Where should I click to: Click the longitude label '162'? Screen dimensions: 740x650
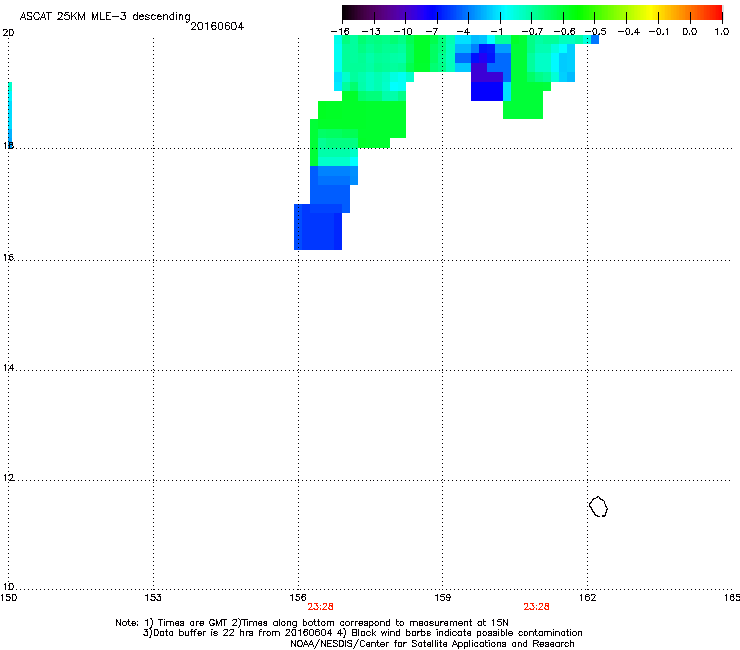[587, 598]
